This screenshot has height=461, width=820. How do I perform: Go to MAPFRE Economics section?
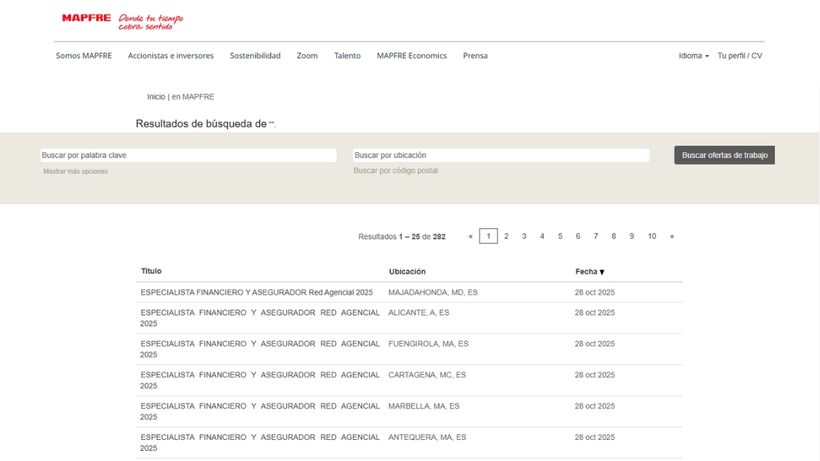pyautogui.click(x=411, y=56)
